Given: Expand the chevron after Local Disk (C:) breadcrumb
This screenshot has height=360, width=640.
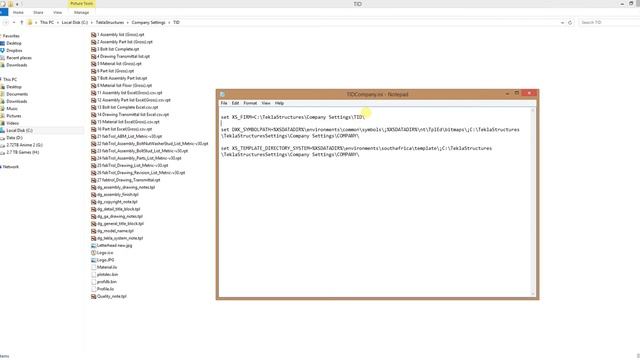Looking at the screenshot, I should [x=91, y=22].
